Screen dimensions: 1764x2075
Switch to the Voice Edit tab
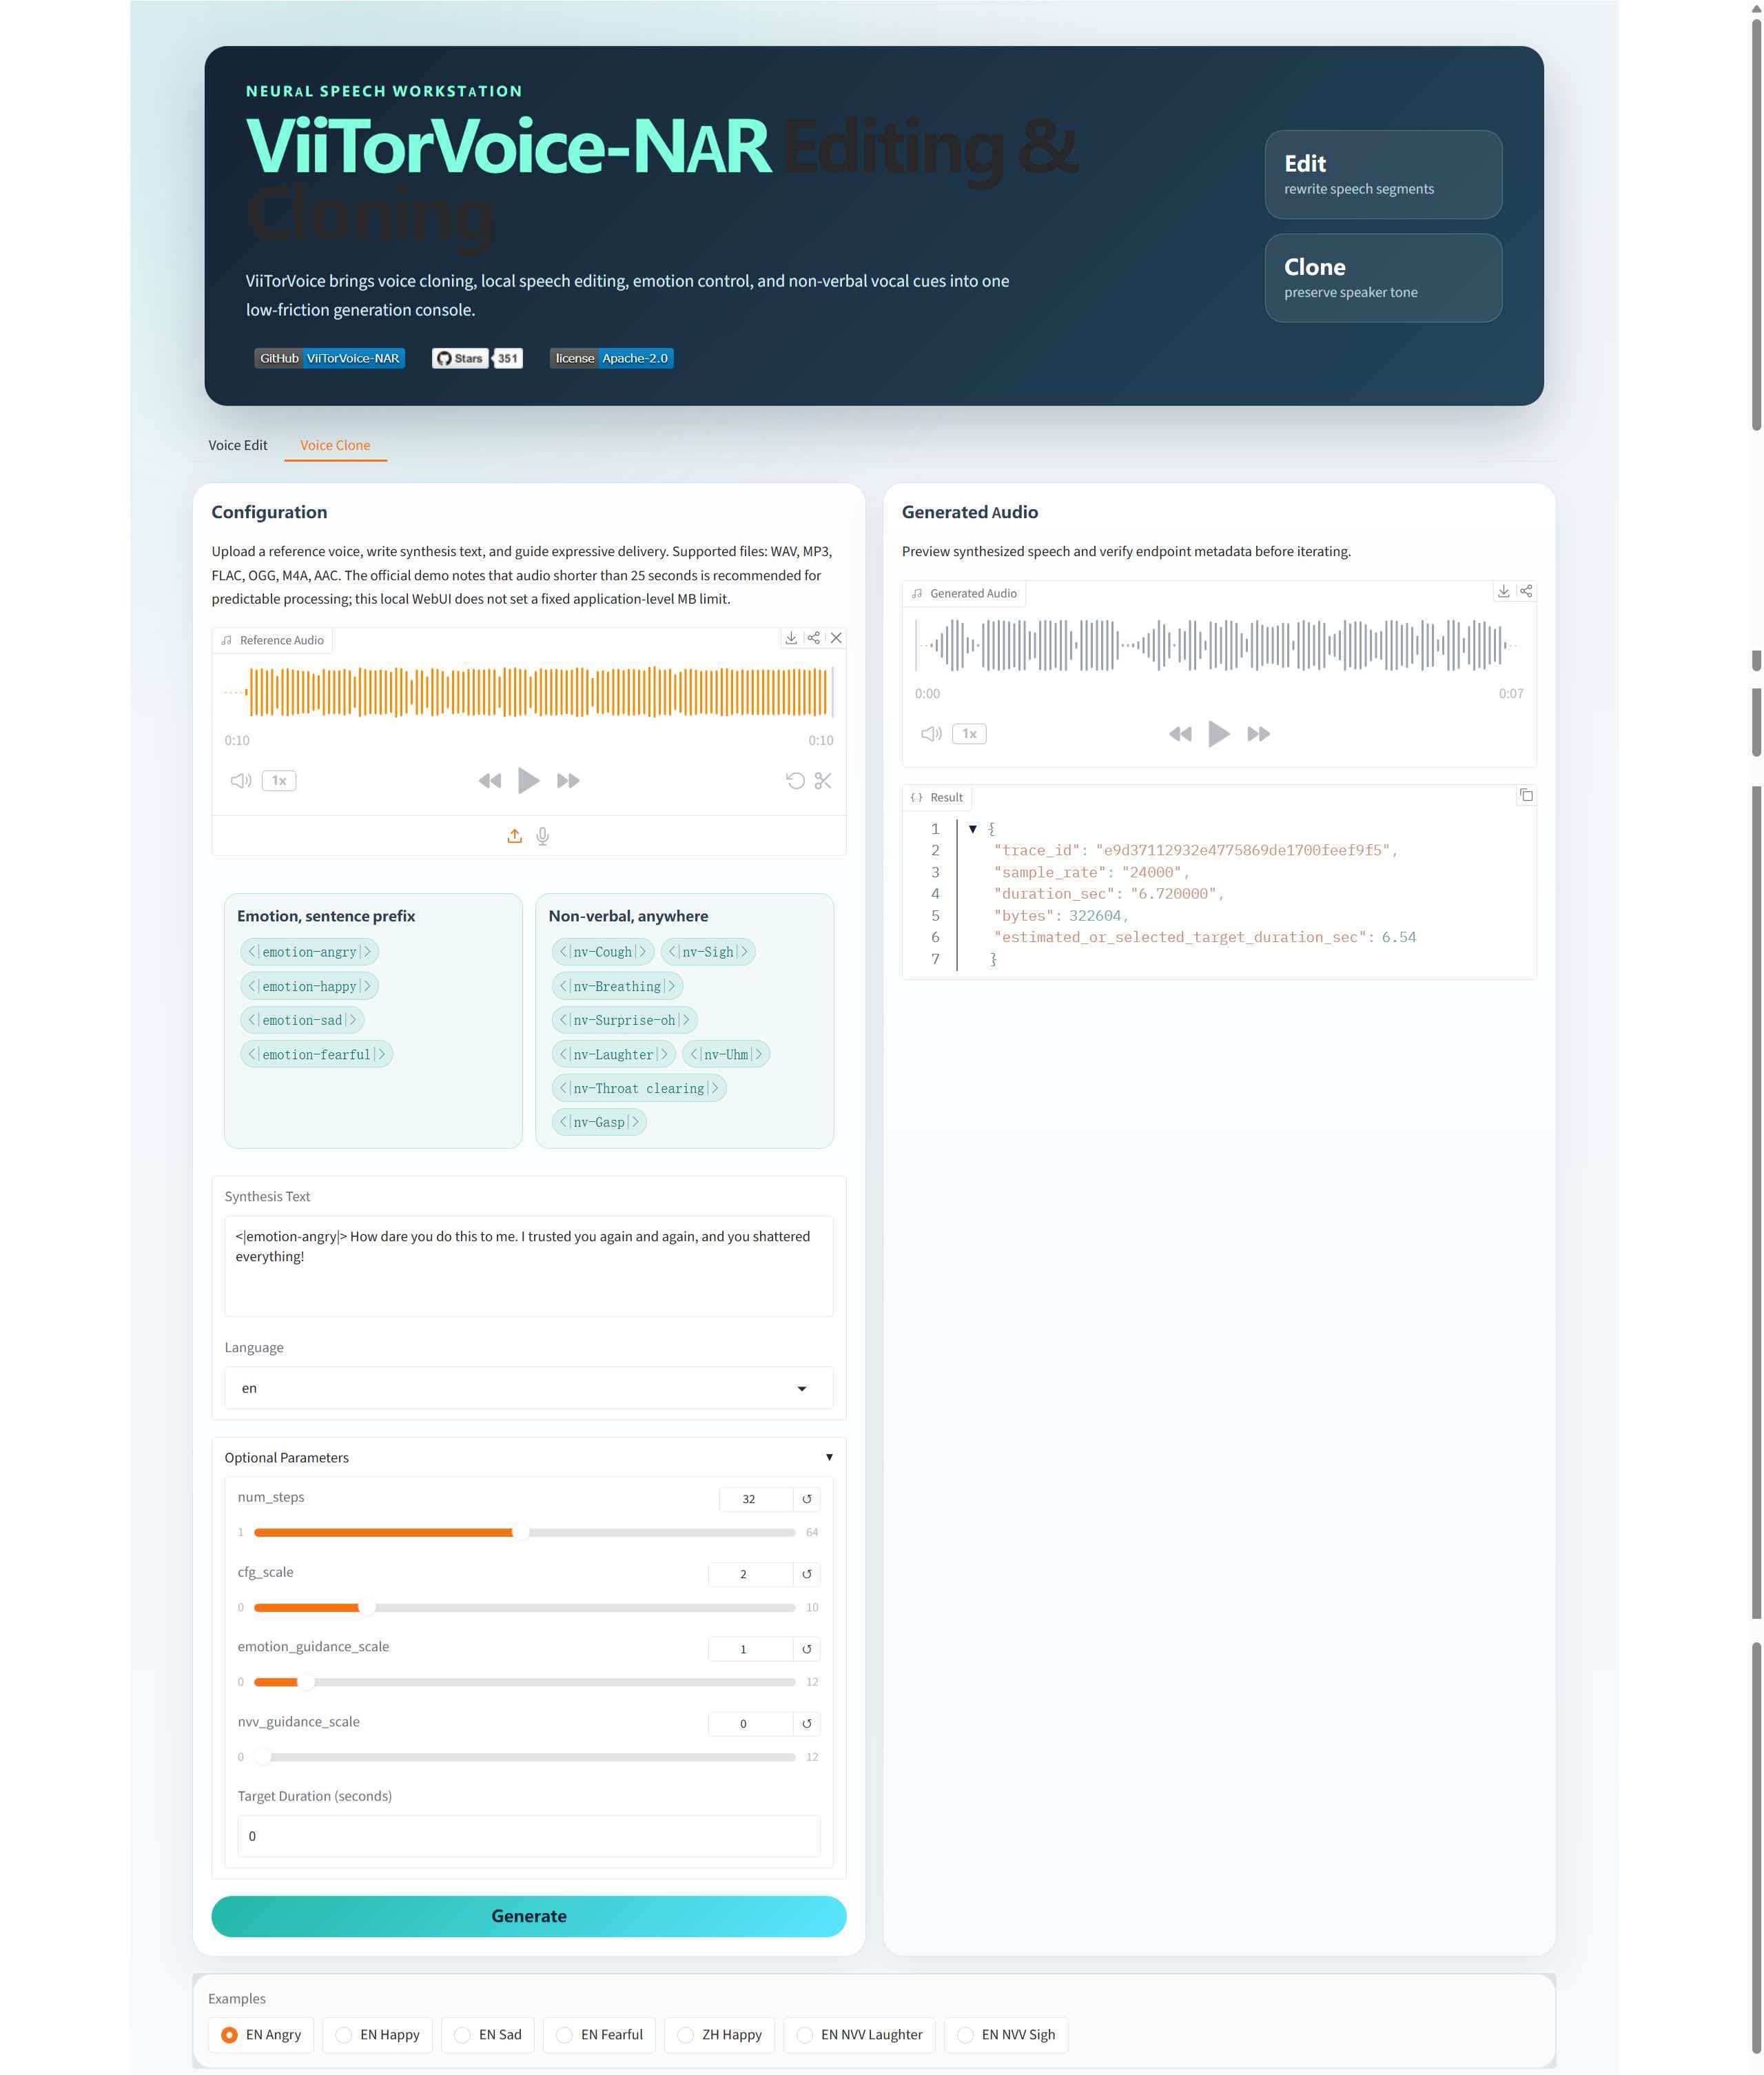point(237,445)
